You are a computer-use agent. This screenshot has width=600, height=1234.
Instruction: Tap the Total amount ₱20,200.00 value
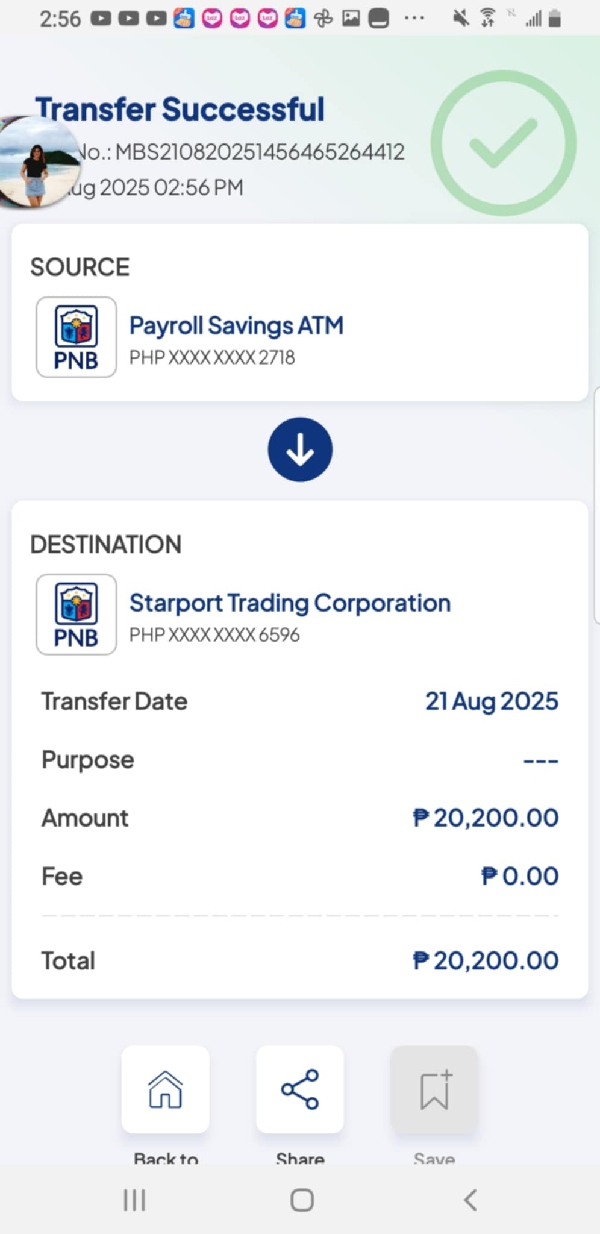tap(486, 960)
